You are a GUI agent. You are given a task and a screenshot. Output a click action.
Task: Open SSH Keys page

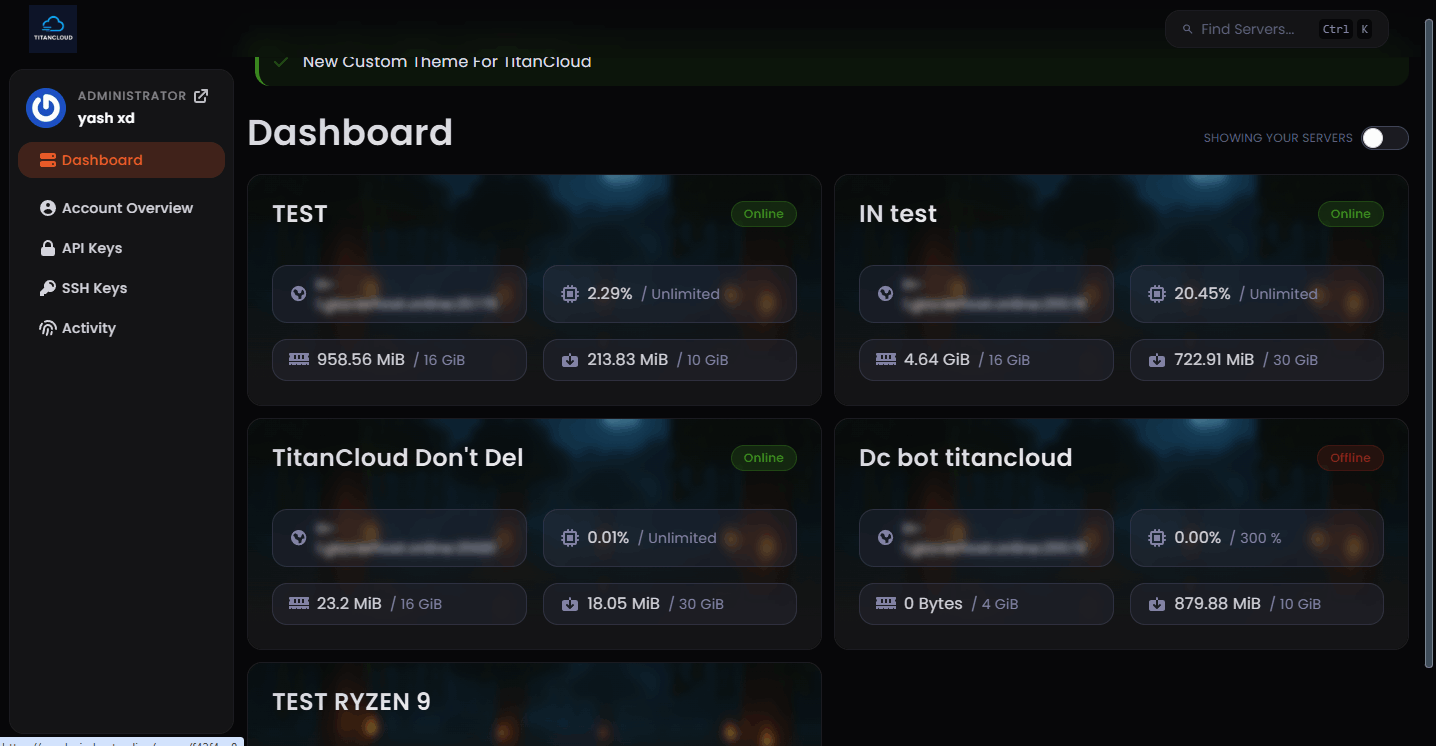tap(94, 288)
